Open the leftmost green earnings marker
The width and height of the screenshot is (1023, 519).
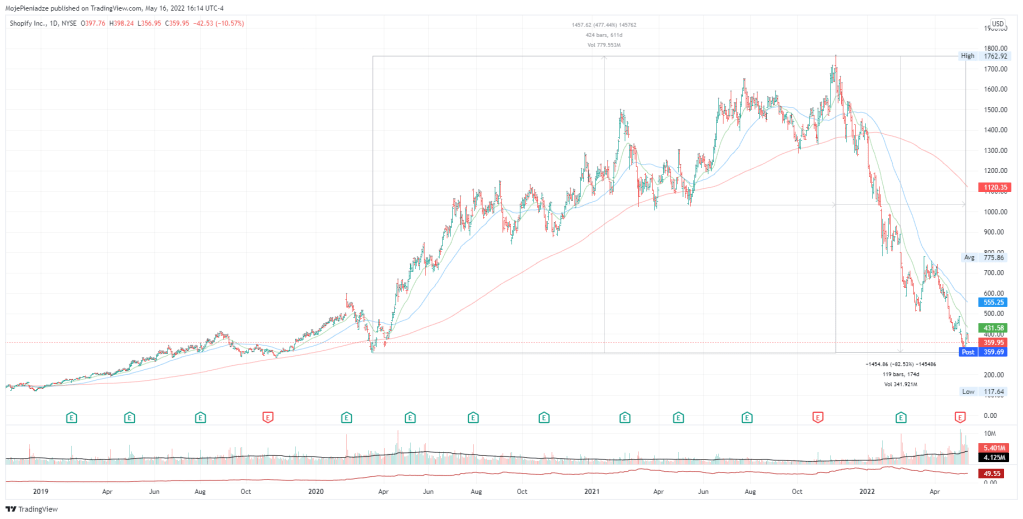pyautogui.click(x=72, y=415)
